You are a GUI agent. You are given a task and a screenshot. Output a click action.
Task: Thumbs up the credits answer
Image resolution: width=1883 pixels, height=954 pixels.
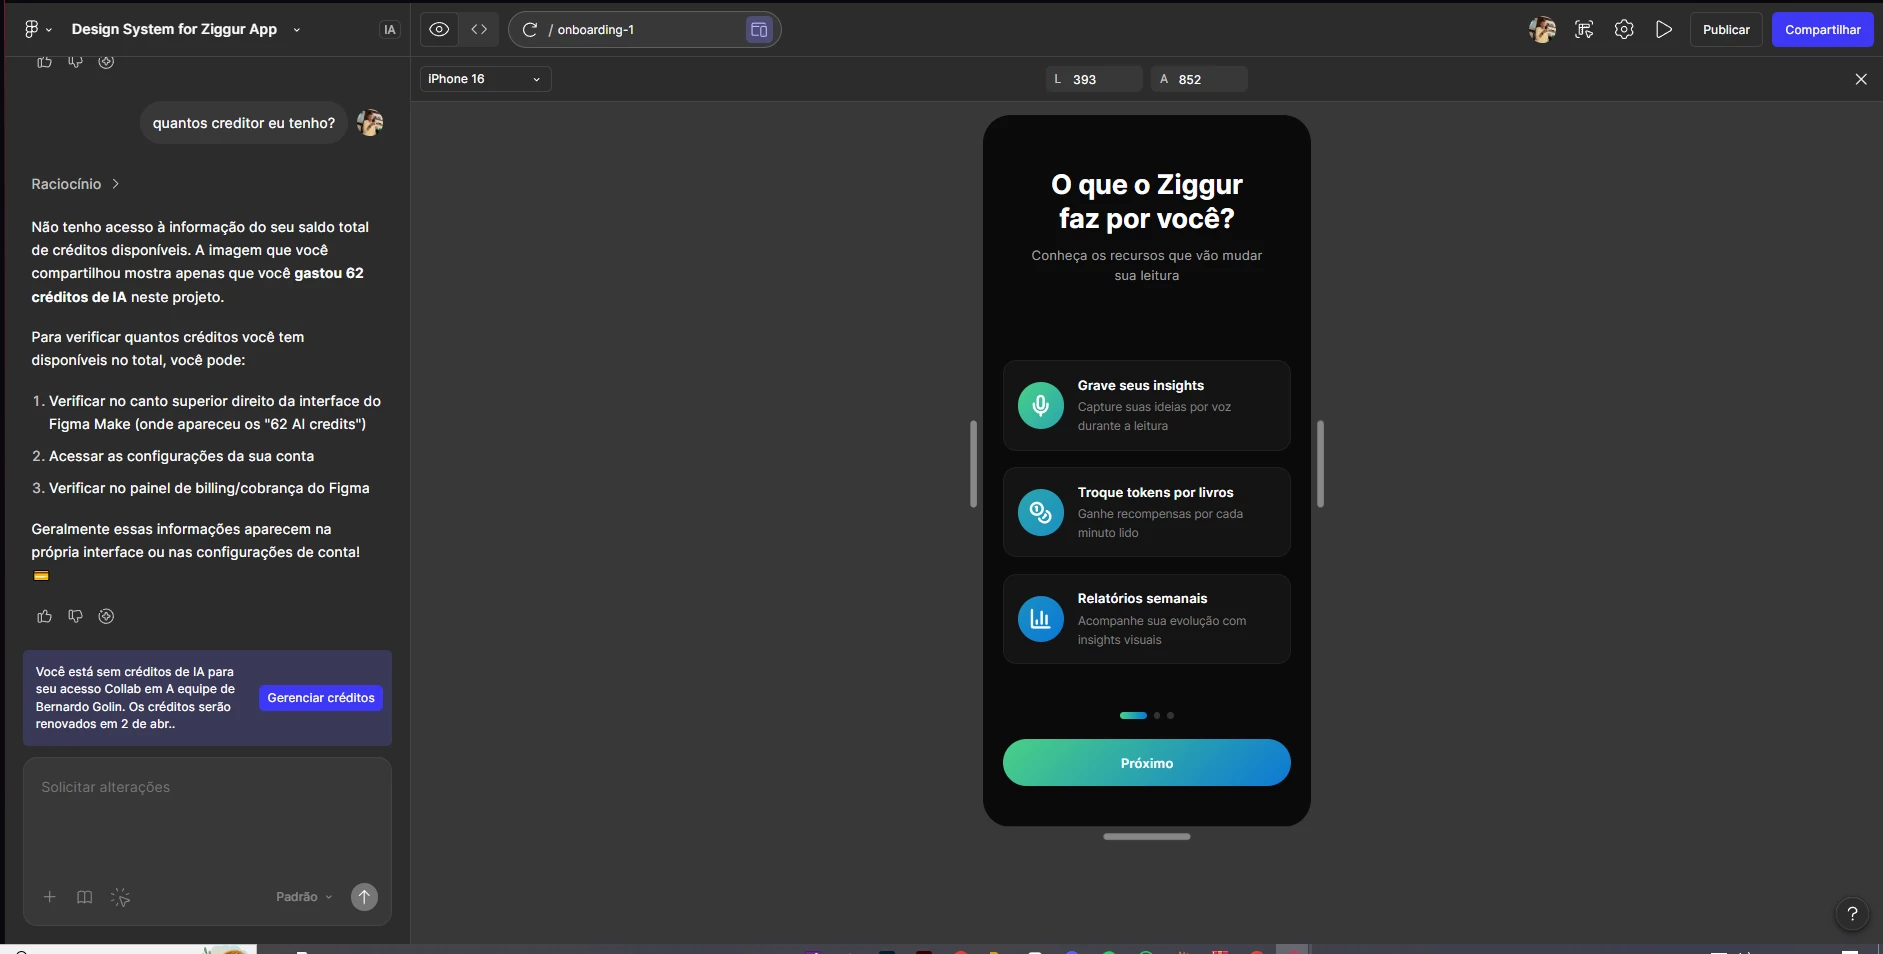tap(44, 616)
